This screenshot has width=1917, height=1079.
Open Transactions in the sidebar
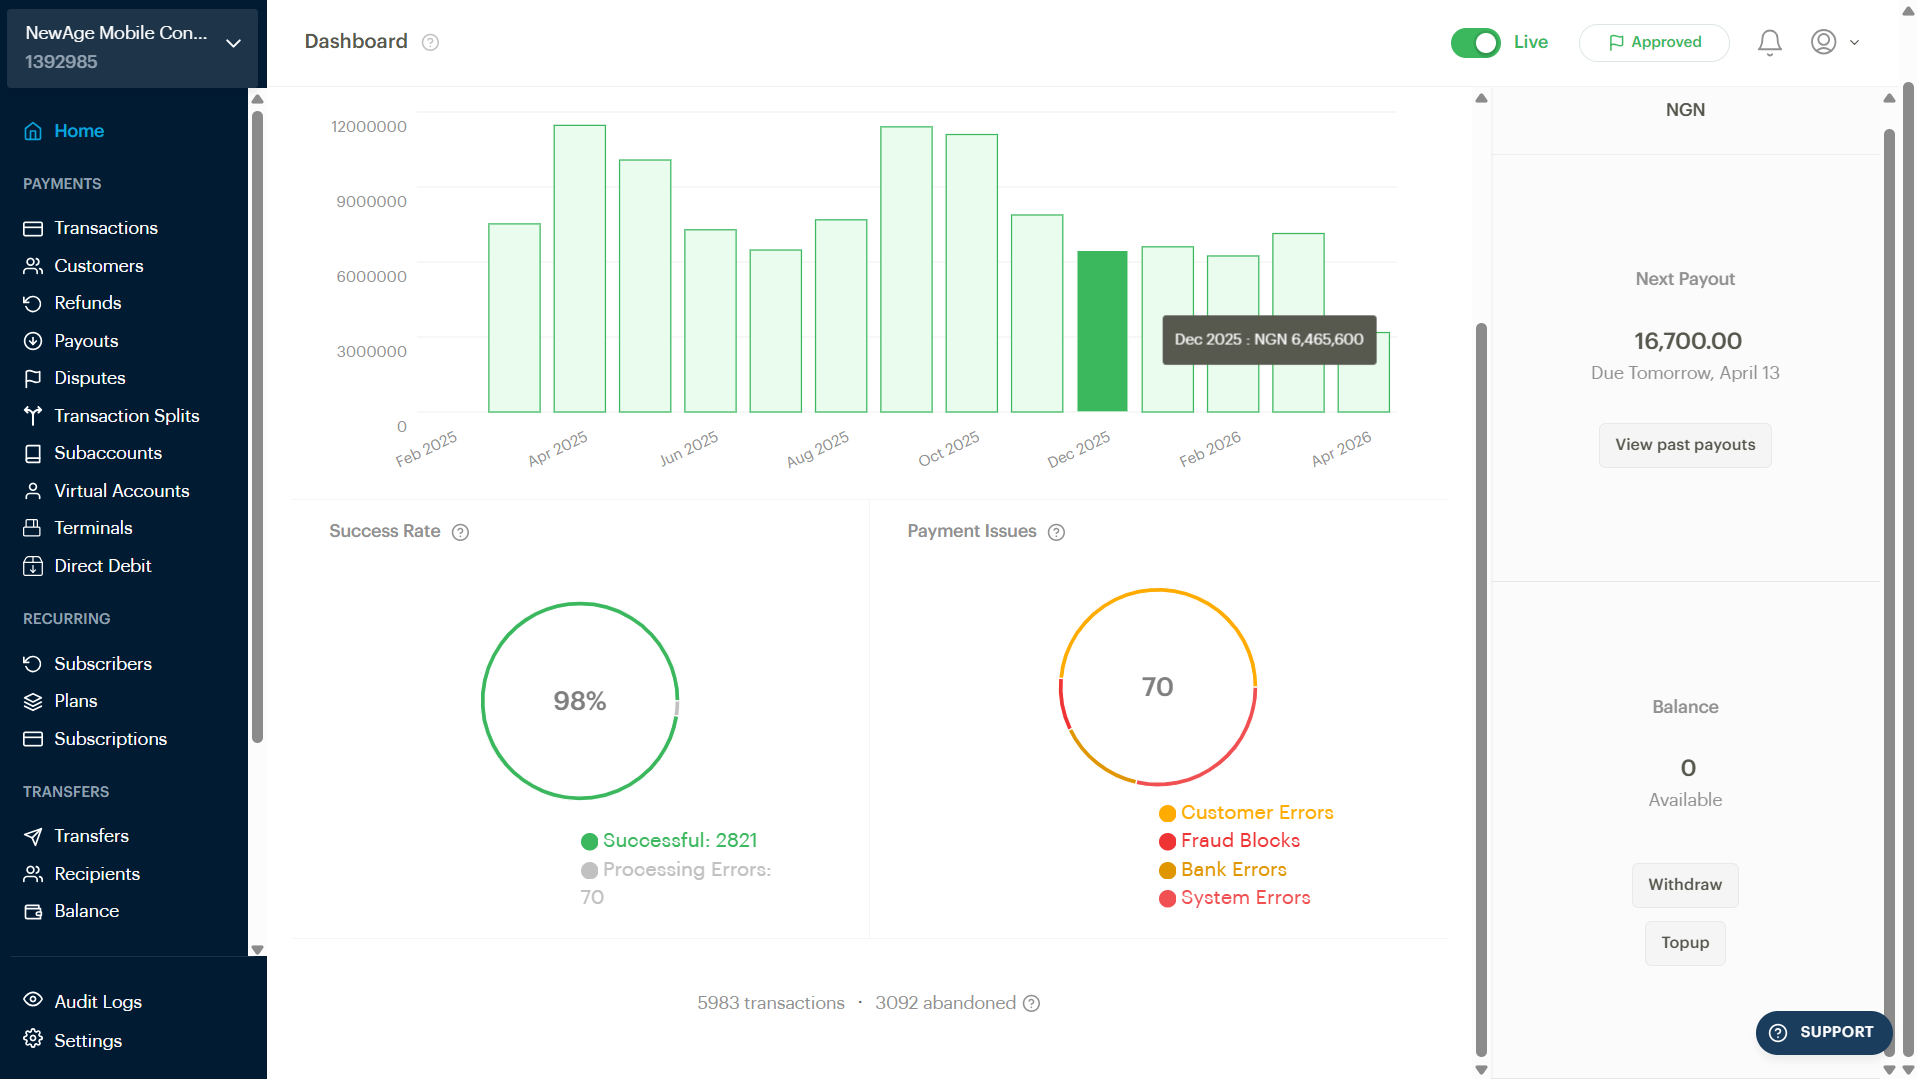[106, 228]
